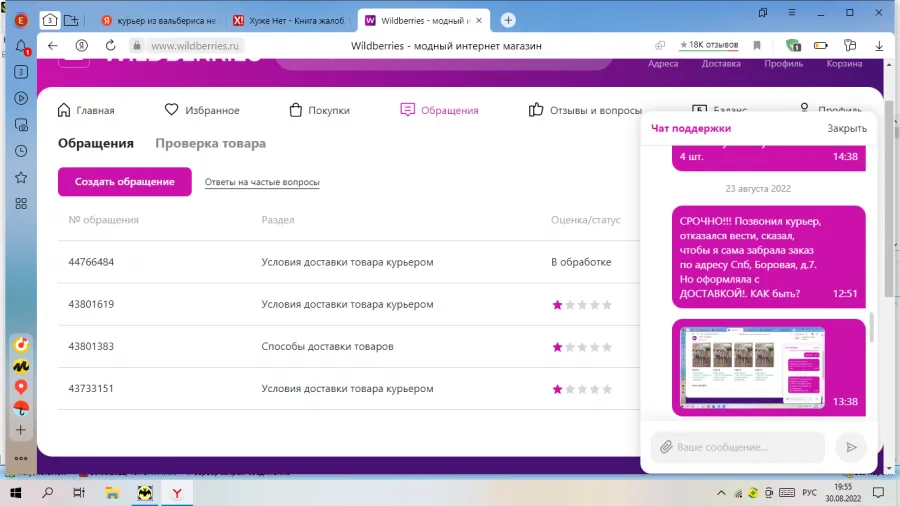The image size is (900, 506).
Task: Click the Ваше сообщение chat input field
Action: coord(738,447)
